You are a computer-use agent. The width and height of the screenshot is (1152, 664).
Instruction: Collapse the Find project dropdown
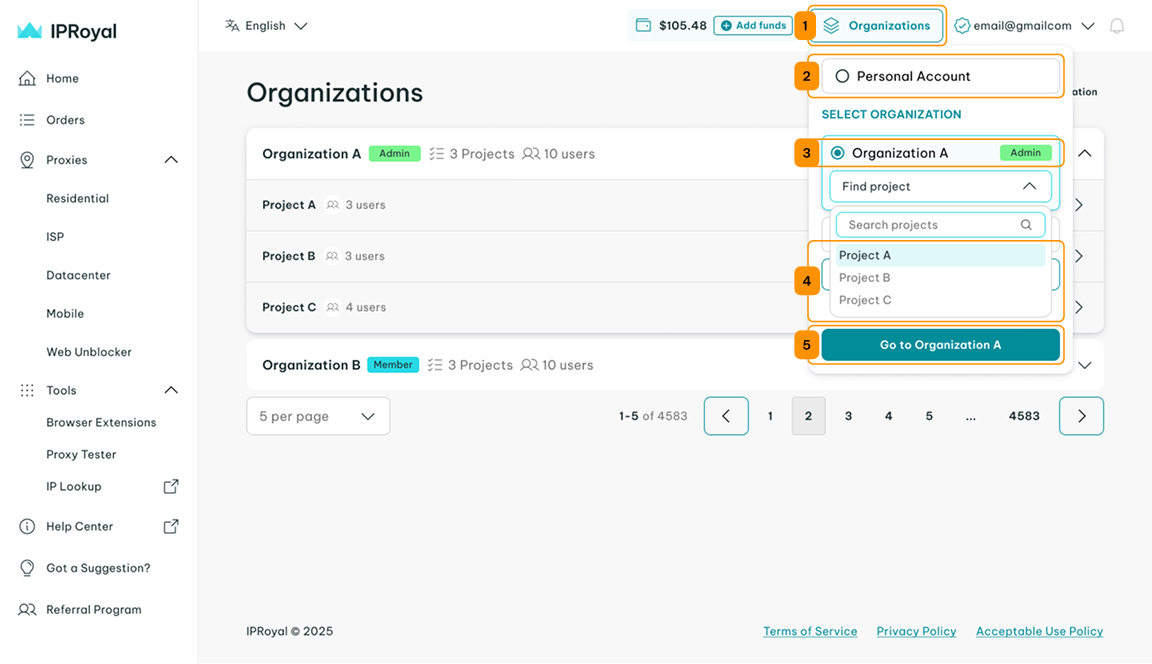[x=1029, y=186]
